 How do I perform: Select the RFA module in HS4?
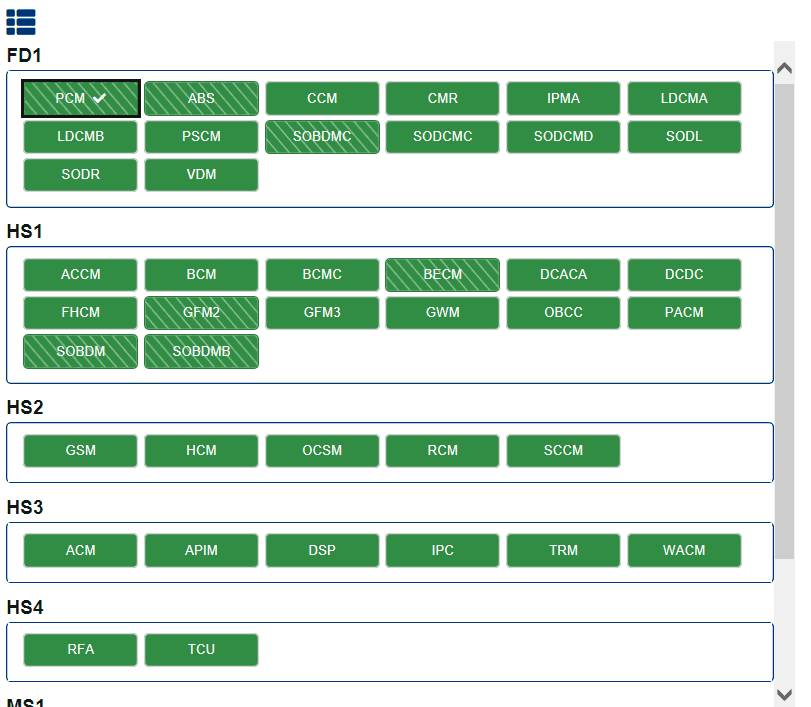tap(81, 649)
